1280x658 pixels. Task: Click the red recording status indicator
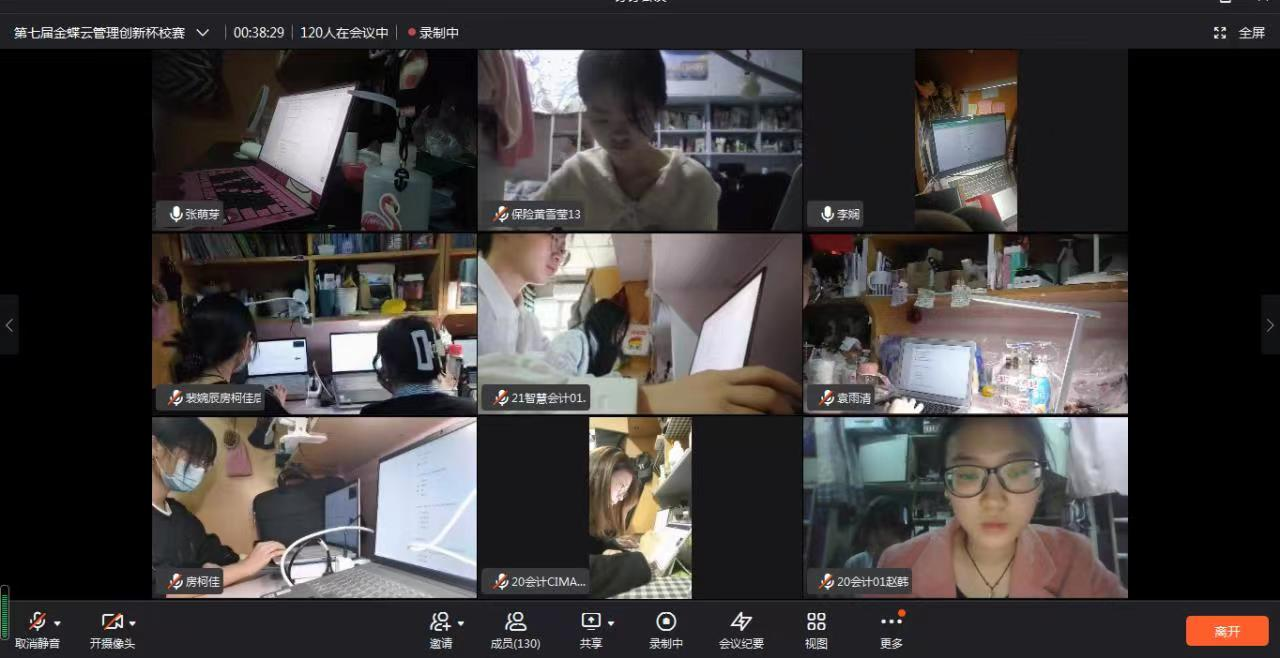[x=411, y=33]
